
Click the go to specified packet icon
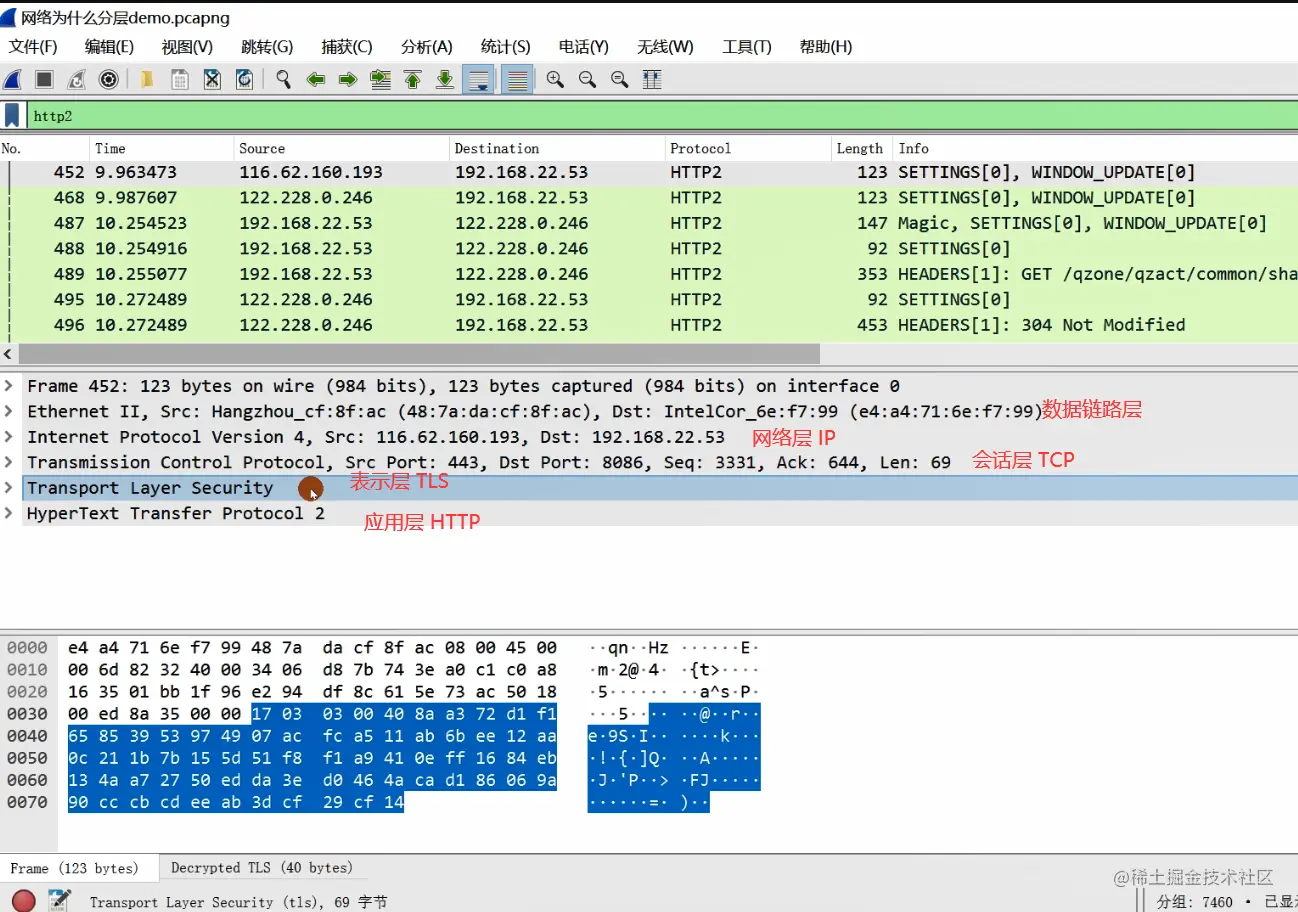tap(380, 80)
